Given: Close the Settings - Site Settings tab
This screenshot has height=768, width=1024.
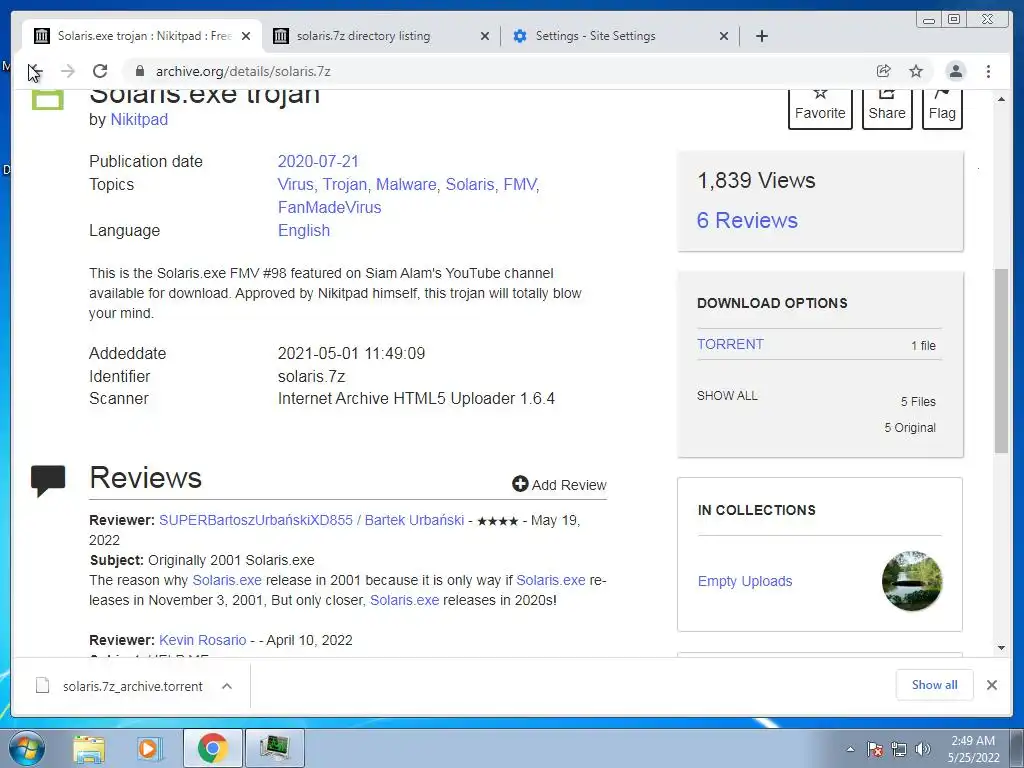Looking at the screenshot, I should coord(724,37).
